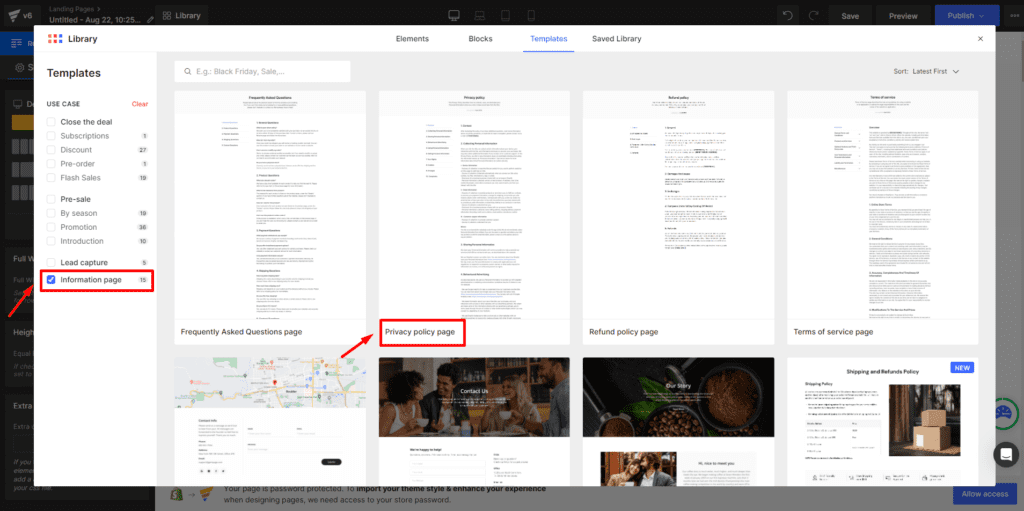Click the Undo icon
The width and height of the screenshot is (1024, 511).
pos(788,15)
